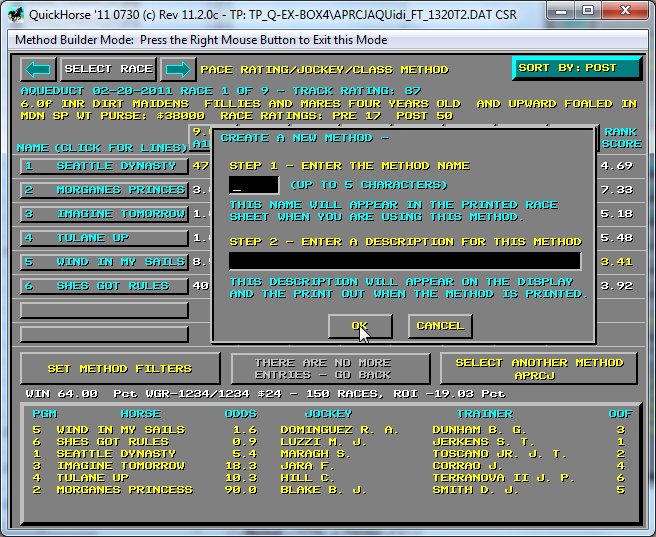The image size is (656, 537).
Task: Click WIND IN MY SAILS entry
Action: (x=103, y=262)
